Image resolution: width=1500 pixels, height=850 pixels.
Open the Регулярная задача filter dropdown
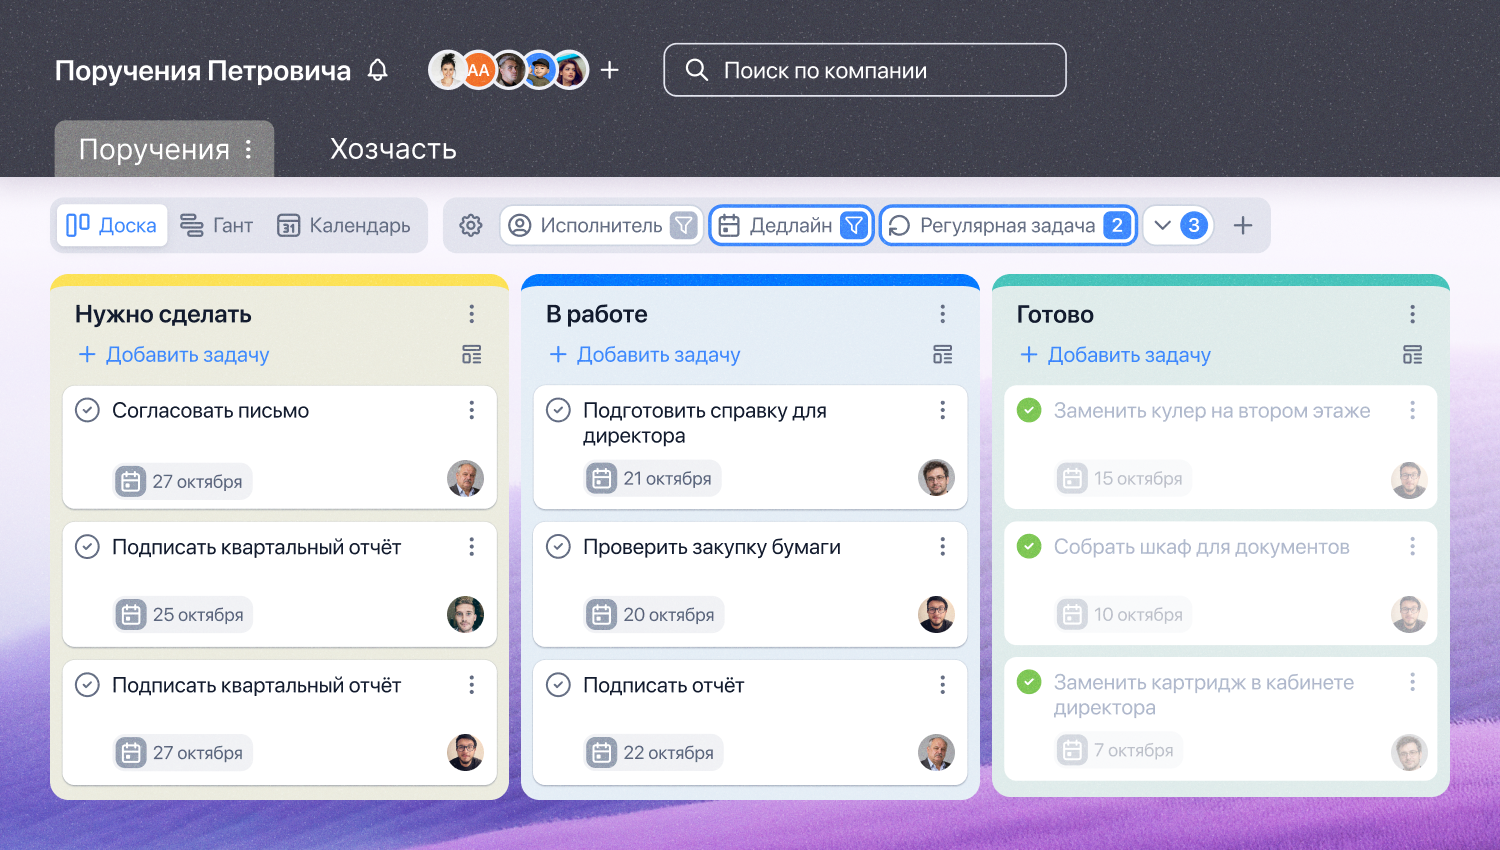click(x=1008, y=225)
